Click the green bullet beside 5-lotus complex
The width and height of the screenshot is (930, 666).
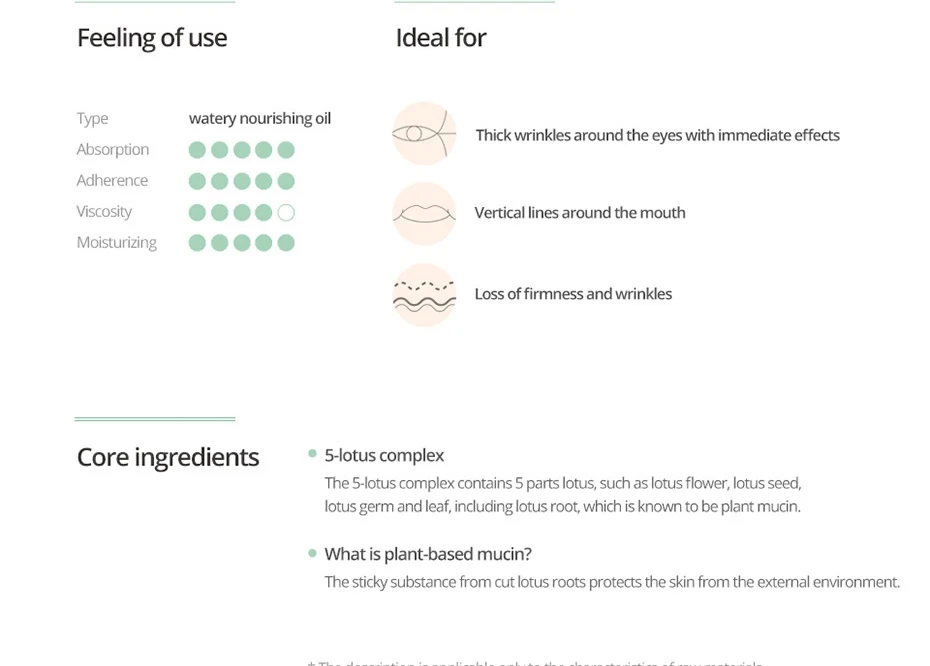313,454
